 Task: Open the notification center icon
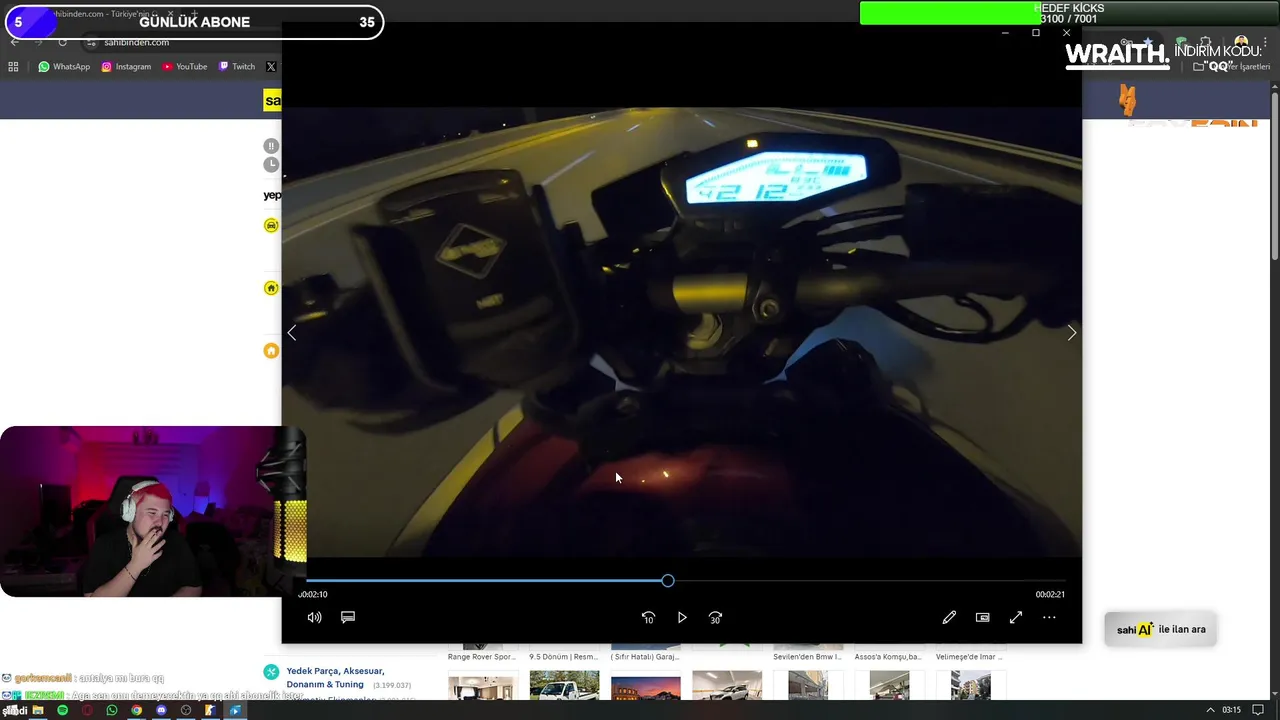tap(1258, 710)
